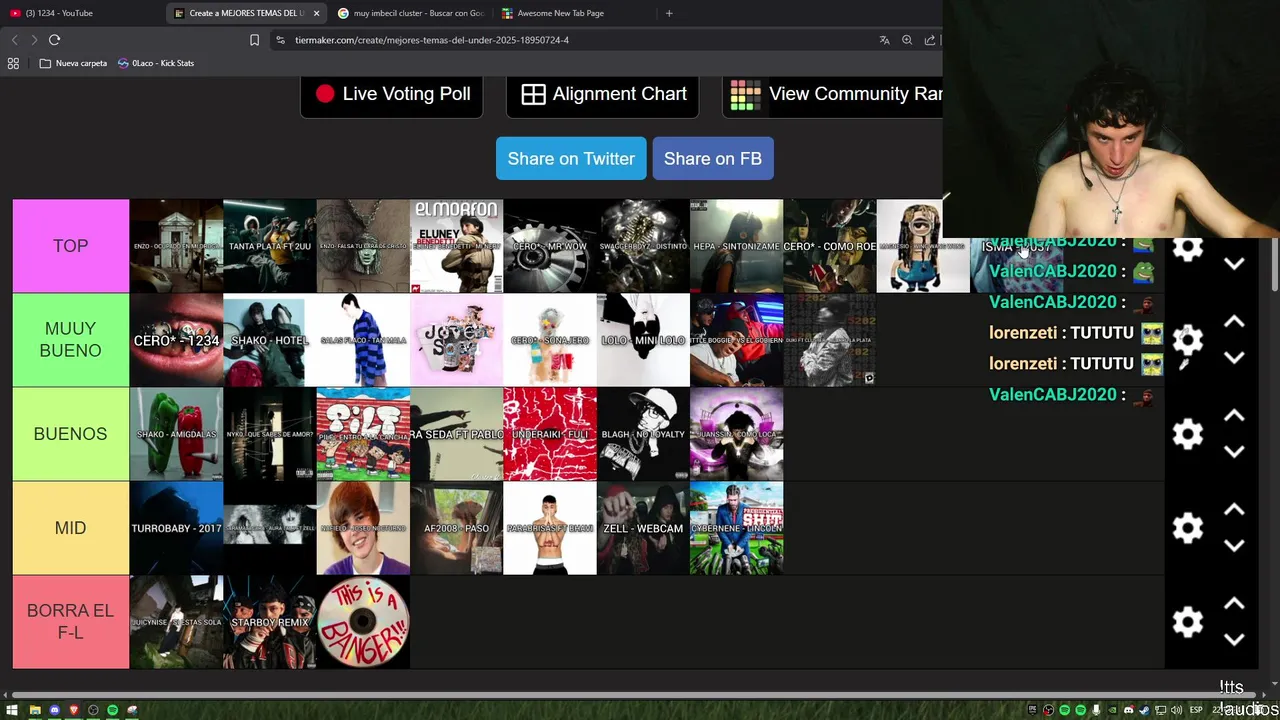The width and height of the screenshot is (1280, 720).
Task: Select the ZELL - WEBCAM thumbnail
Action: pyautogui.click(x=643, y=528)
